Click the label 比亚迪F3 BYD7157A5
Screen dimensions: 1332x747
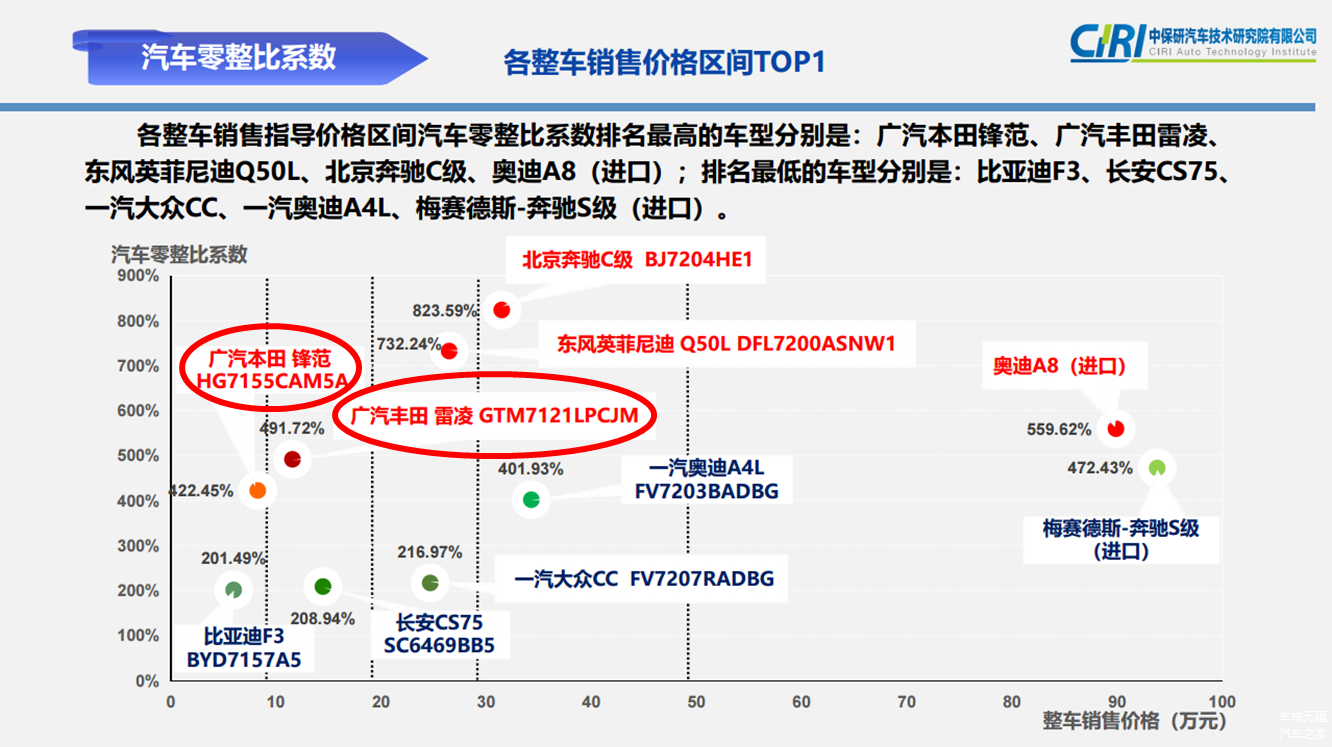pos(244,648)
